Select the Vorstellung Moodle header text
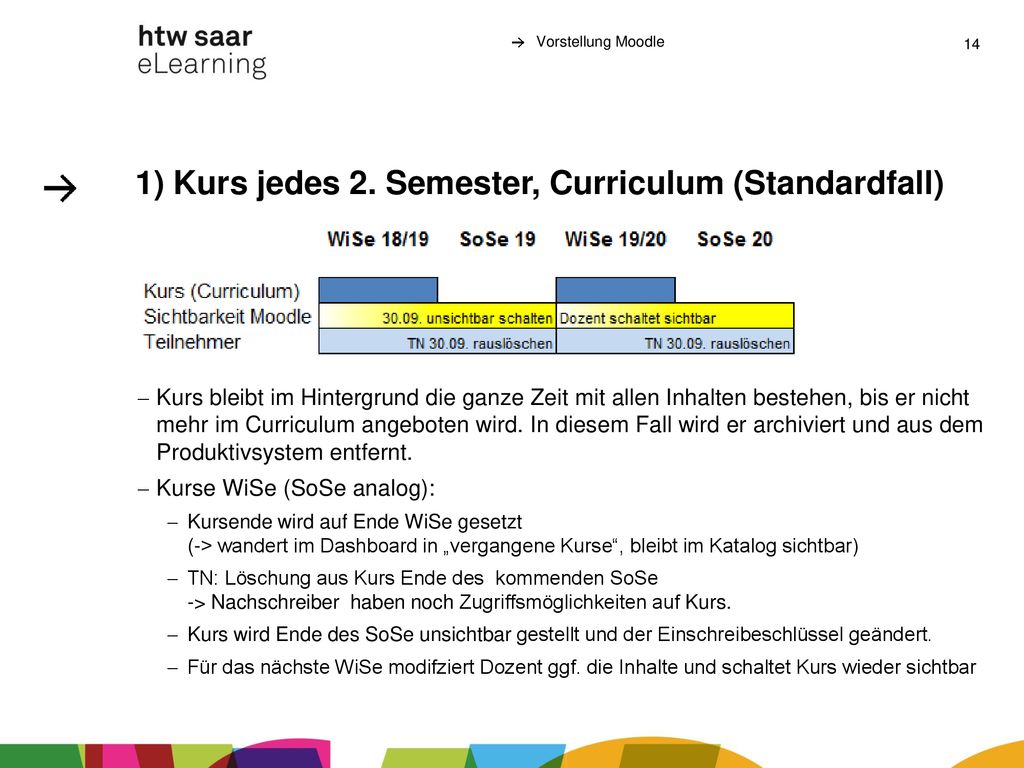Viewport: 1024px width, 768px height. (600, 42)
